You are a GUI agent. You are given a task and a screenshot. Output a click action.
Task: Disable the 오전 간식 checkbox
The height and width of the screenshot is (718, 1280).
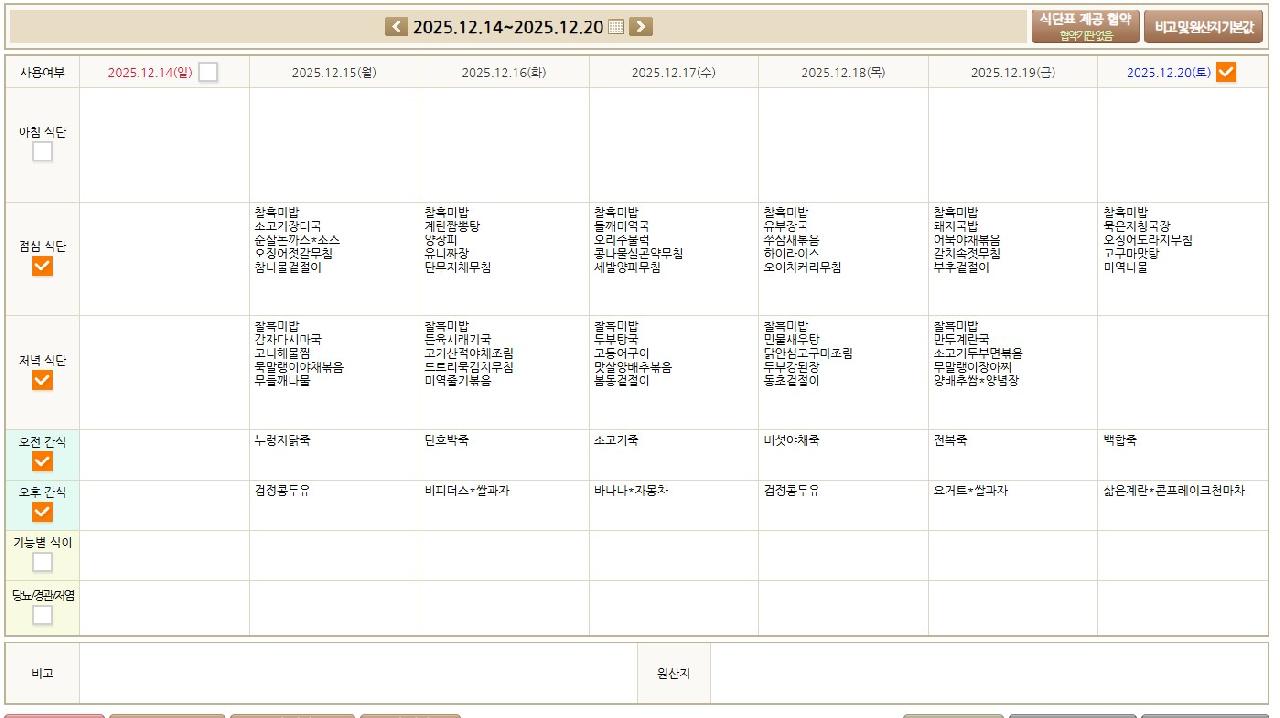pyautogui.click(x=42, y=461)
